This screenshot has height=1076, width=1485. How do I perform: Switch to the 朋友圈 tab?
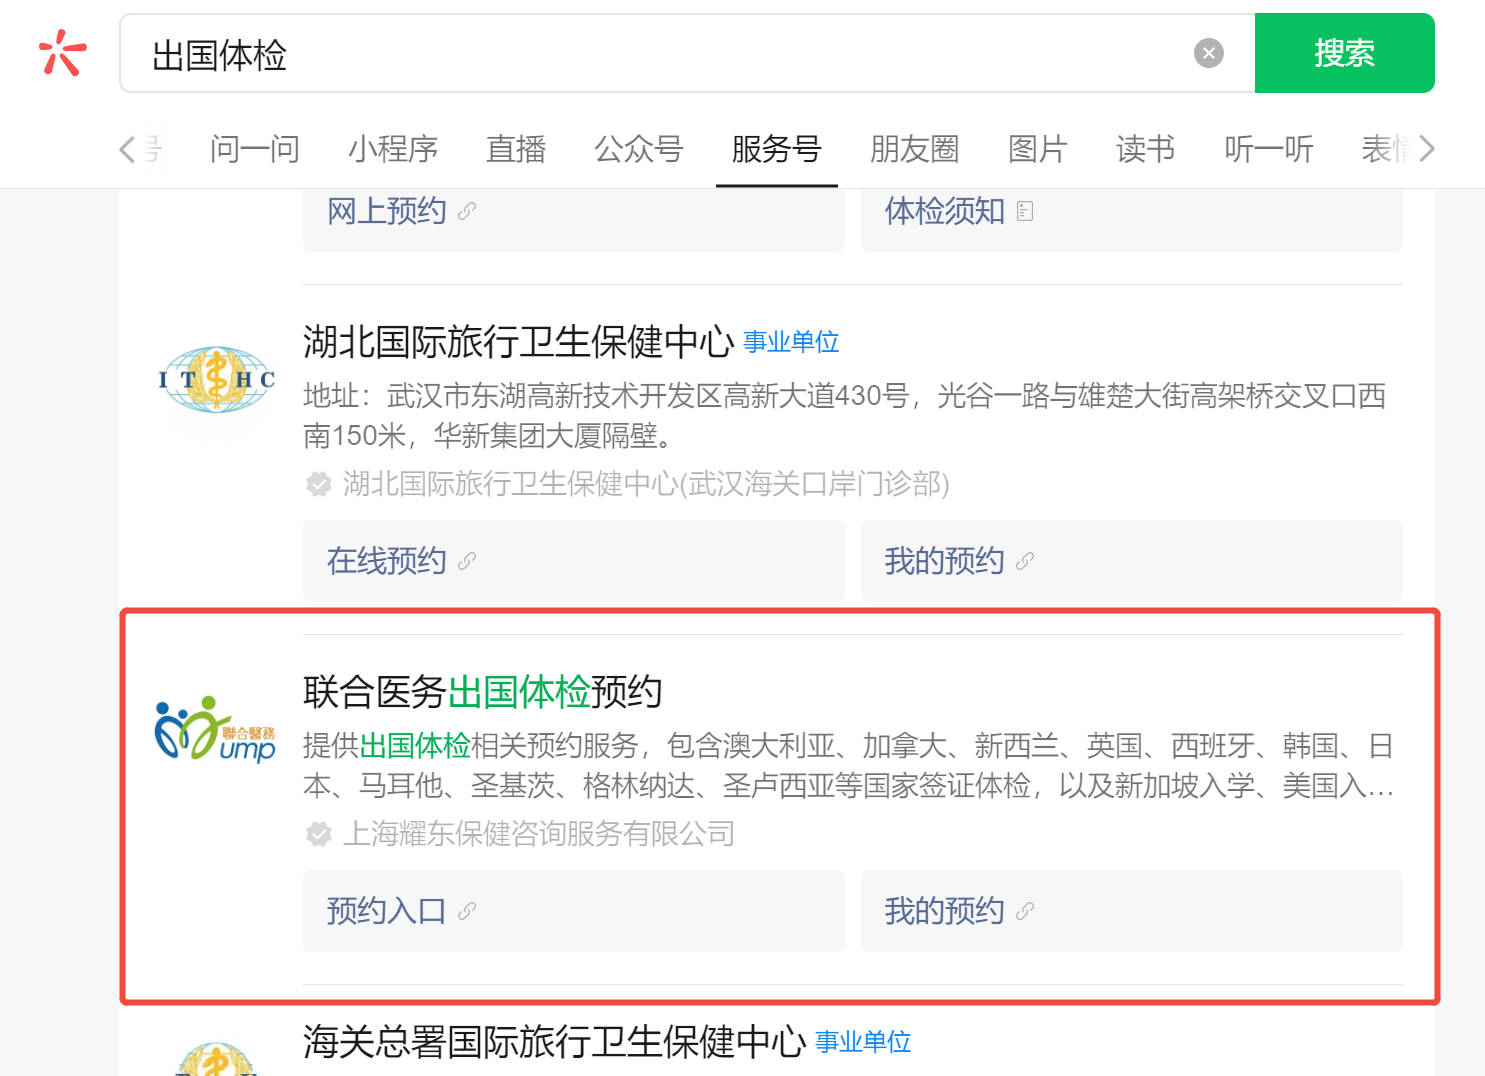915,149
